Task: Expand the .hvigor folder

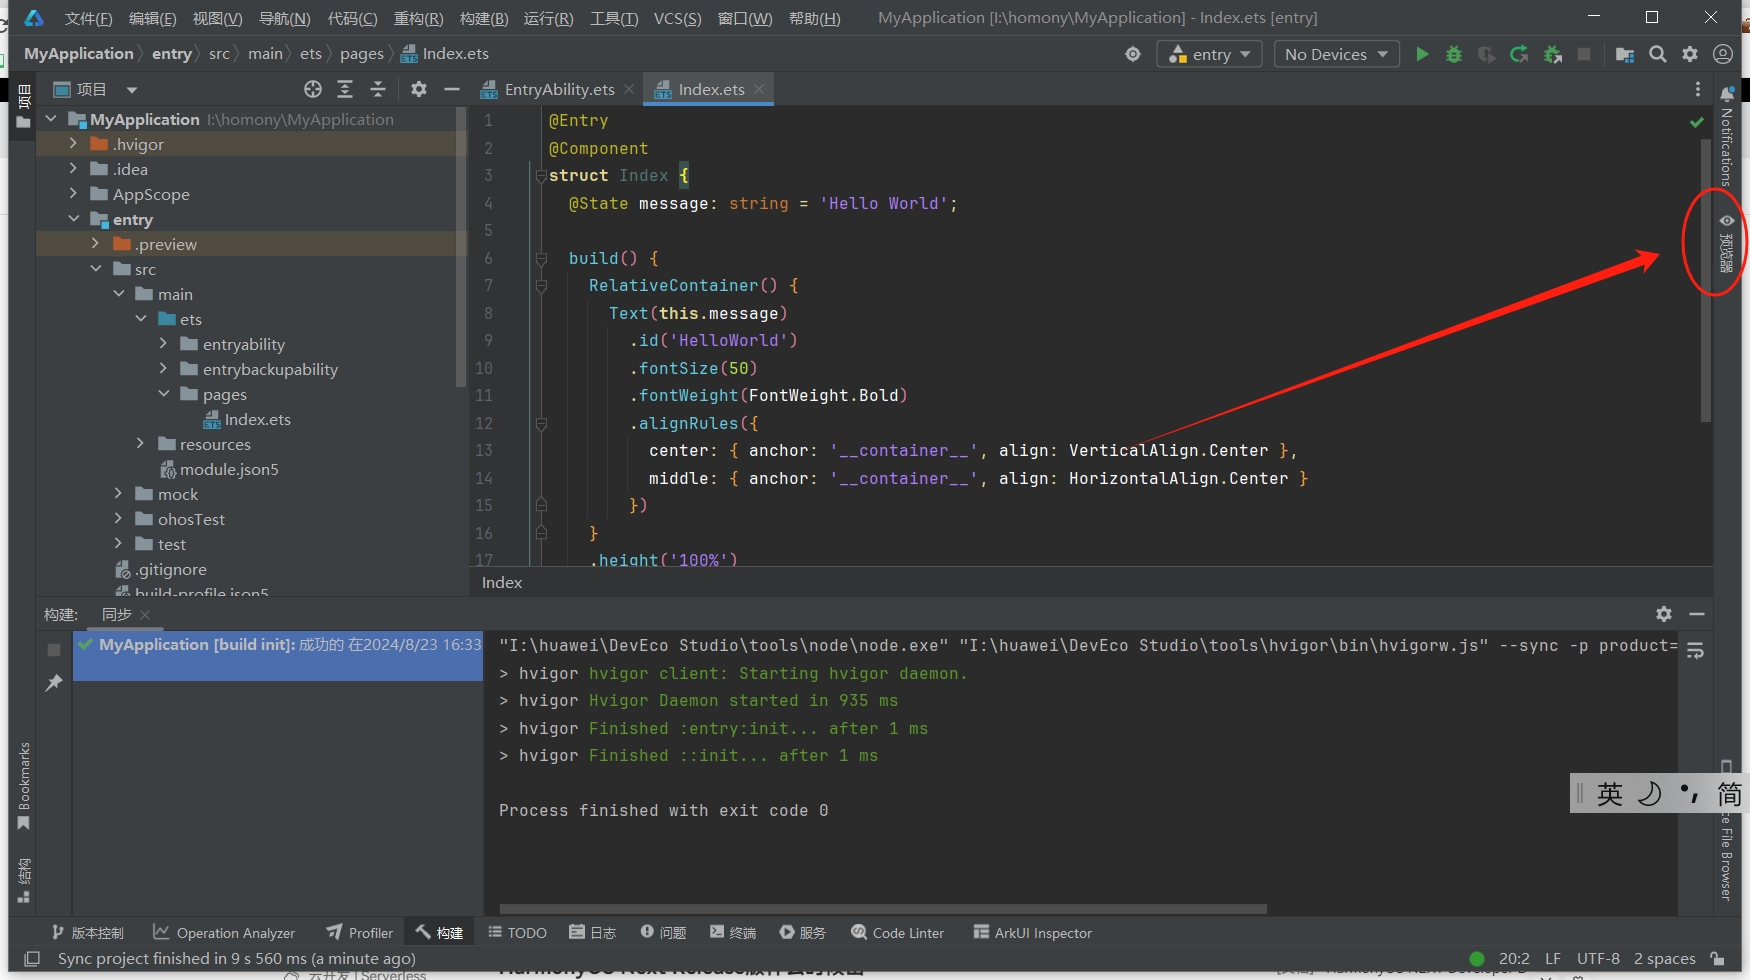Action: pyautogui.click(x=73, y=144)
